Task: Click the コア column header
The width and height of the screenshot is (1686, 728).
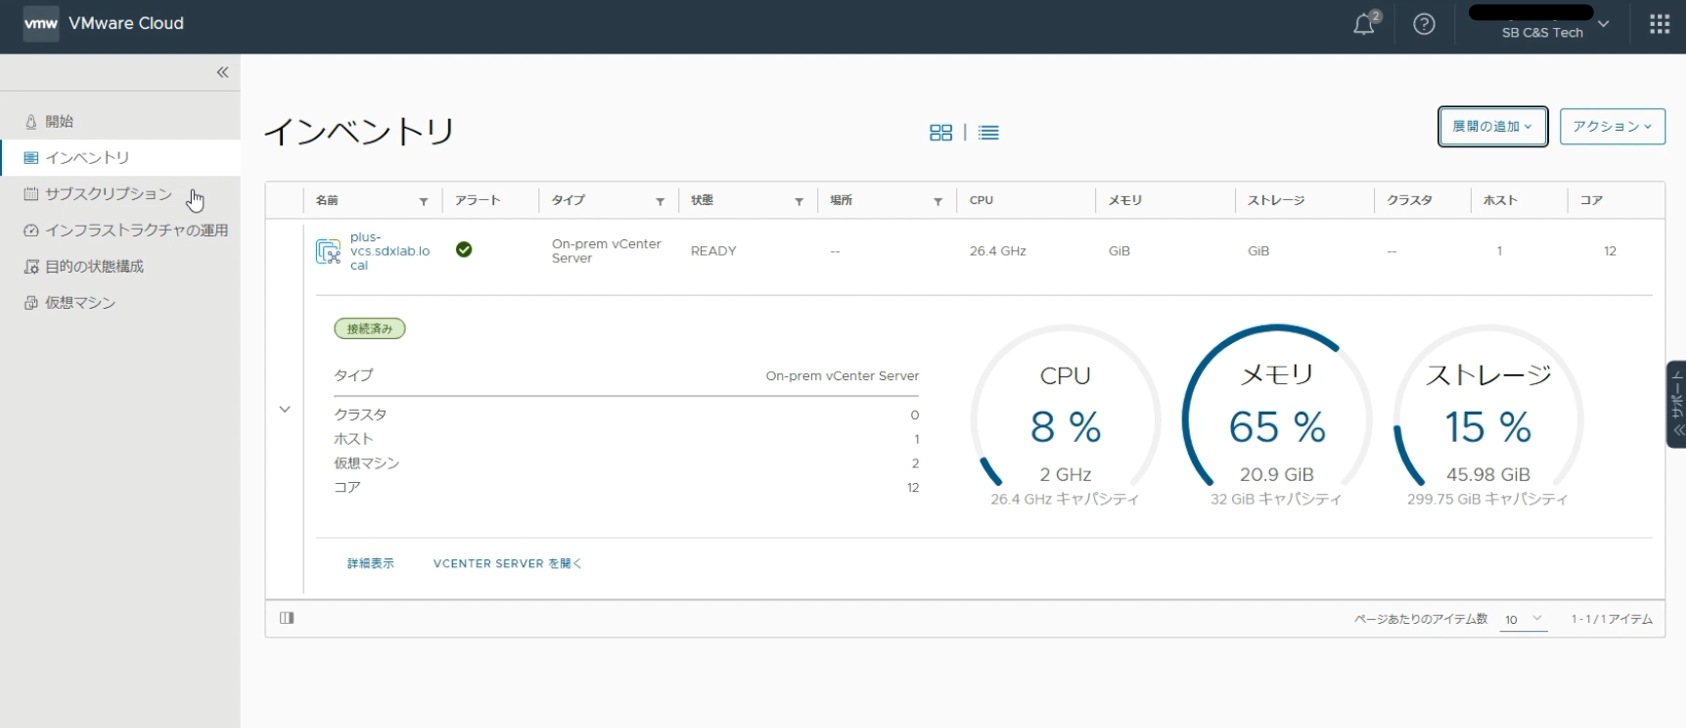Action: pos(1591,200)
